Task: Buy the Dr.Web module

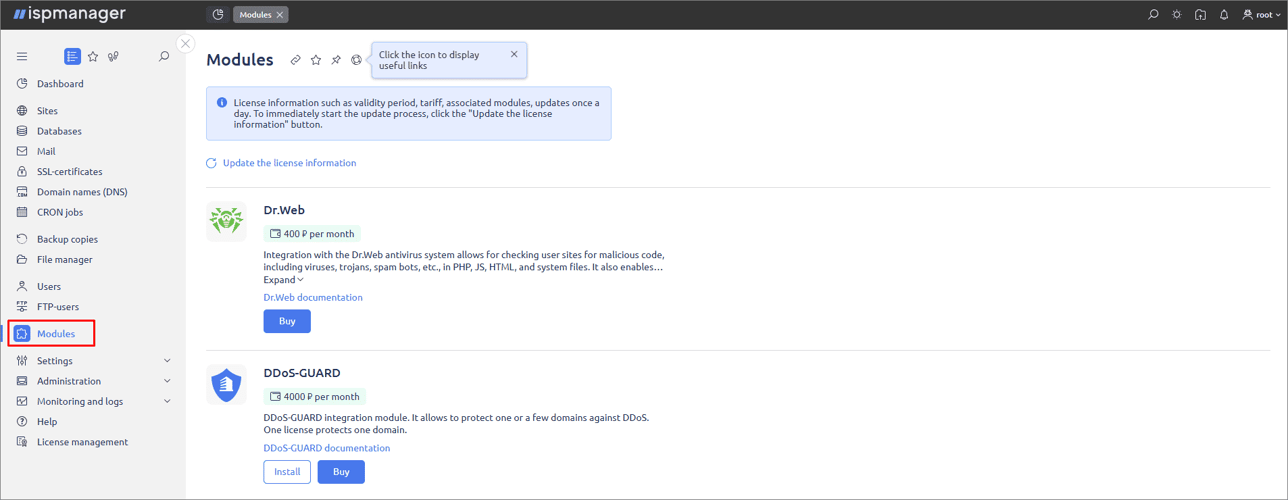Action: (x=287, y=321)
